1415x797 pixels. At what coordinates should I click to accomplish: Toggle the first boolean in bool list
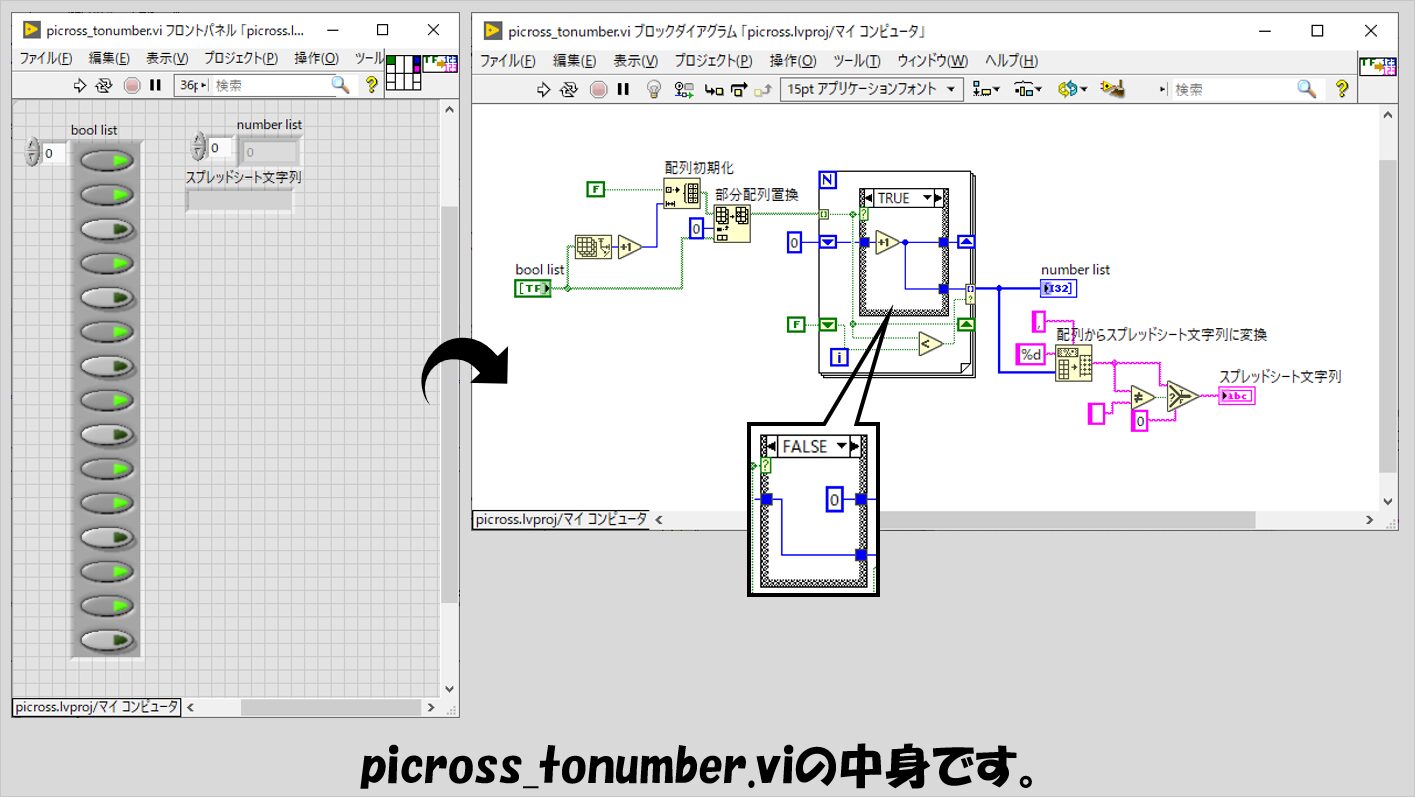coord(107,160)
